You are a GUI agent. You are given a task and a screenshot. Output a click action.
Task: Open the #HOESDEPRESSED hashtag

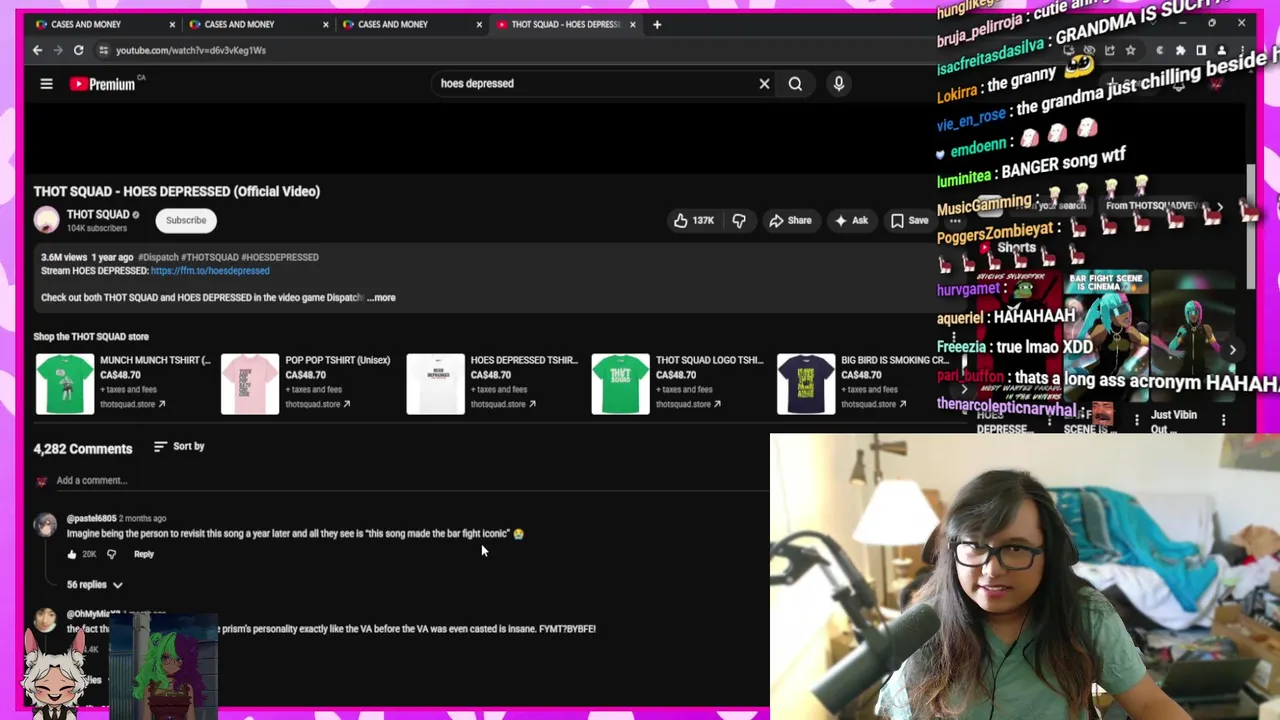click(x=280, y=257)
